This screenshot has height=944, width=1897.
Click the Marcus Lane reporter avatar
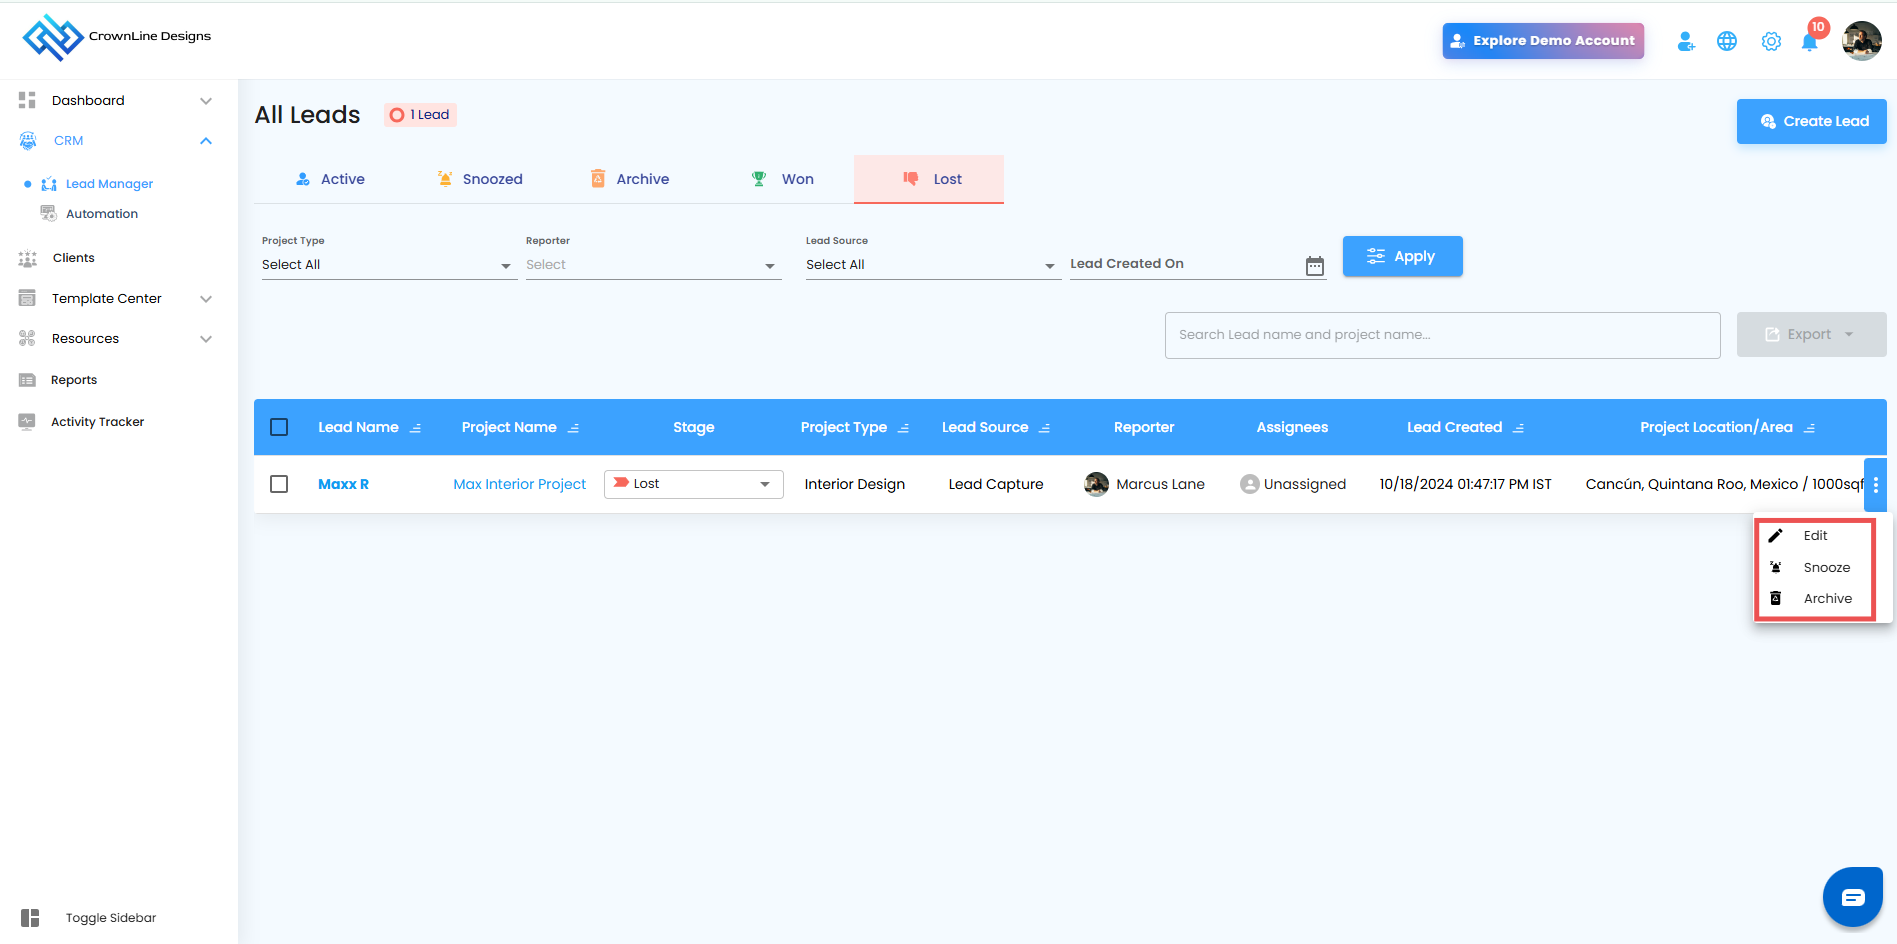click(x=1097, y=484)
